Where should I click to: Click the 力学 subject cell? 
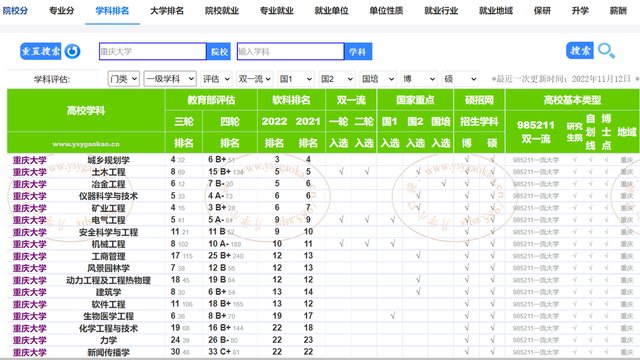pyautogui.click(x=108, y=340)
